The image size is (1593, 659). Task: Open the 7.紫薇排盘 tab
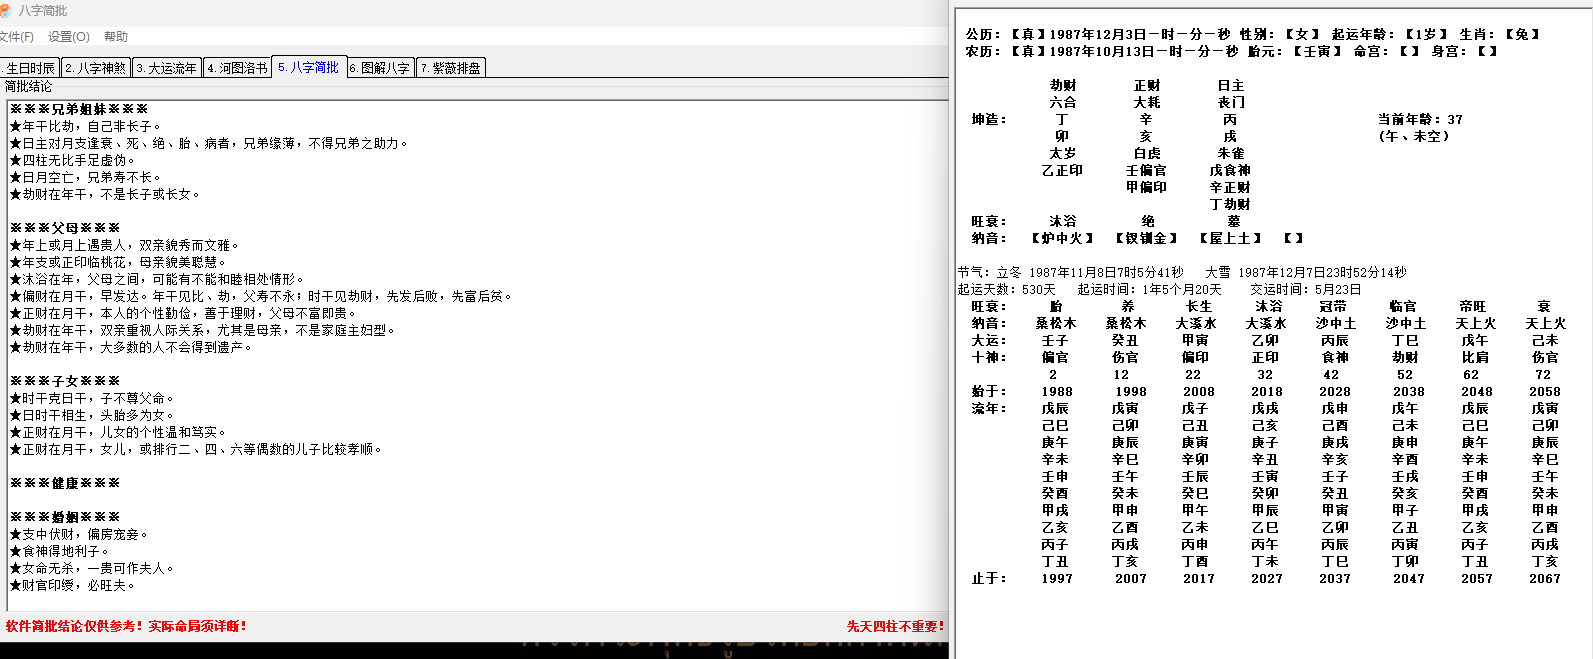coord(451,68)
